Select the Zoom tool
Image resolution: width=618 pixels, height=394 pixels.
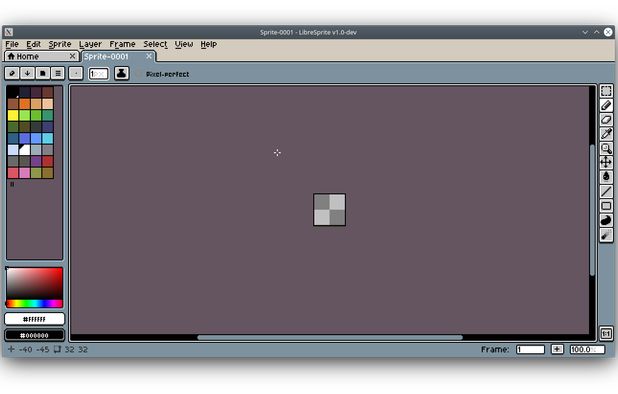tap(606, 148)
